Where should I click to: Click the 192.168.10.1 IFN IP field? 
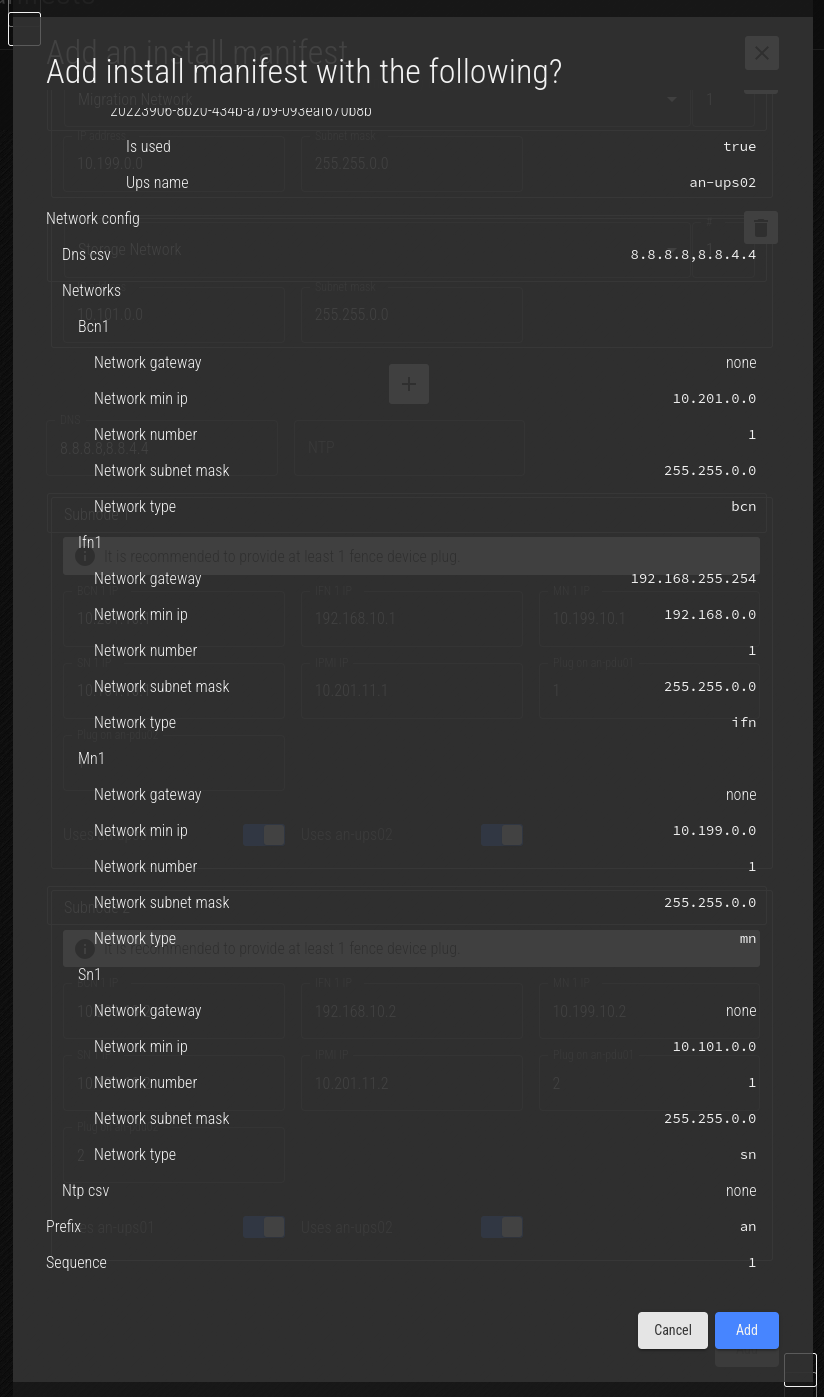coord(412,619)
